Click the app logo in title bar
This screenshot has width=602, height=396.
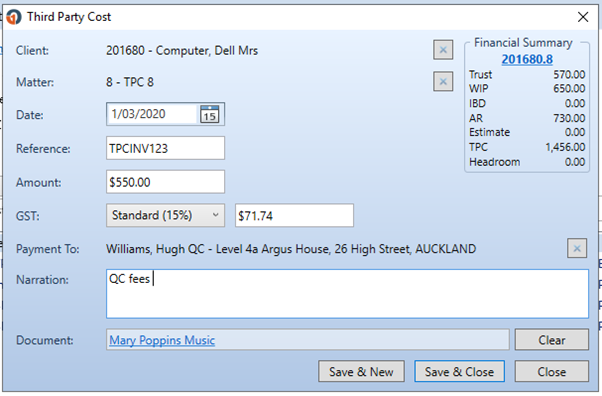pos(13,17)
